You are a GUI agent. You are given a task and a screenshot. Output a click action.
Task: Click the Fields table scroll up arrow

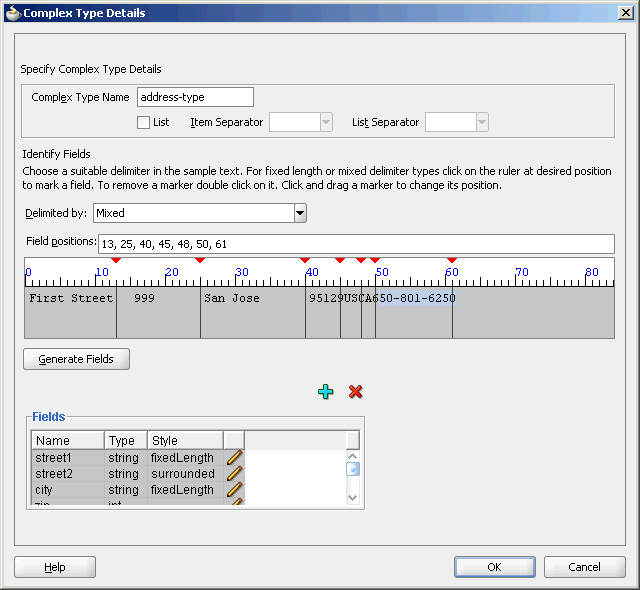click(353, 456)
